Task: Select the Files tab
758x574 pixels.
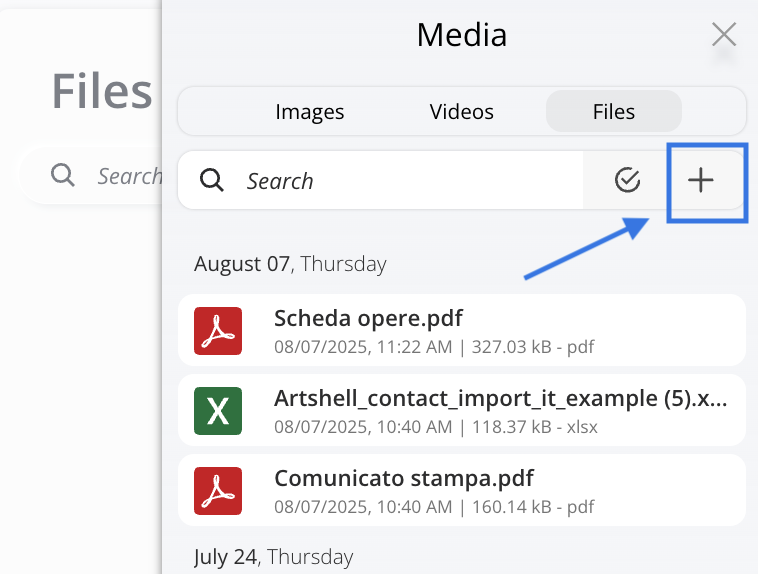Action: (x=614, y=111)
